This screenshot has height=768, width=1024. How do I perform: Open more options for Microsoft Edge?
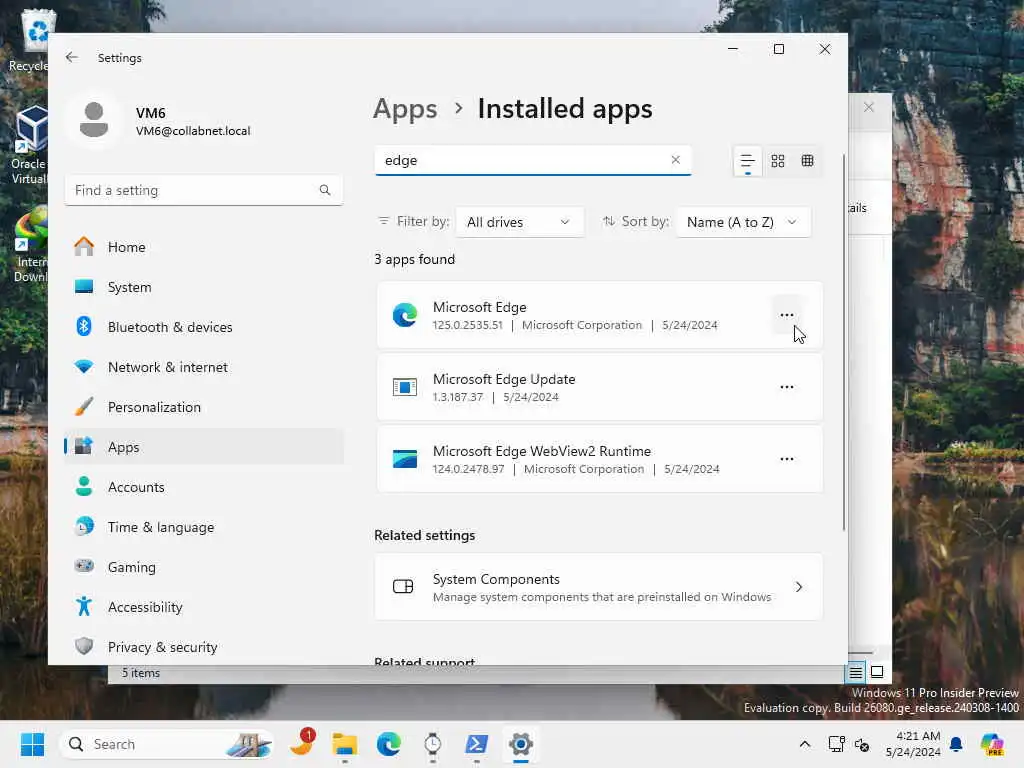coord(786,315)
